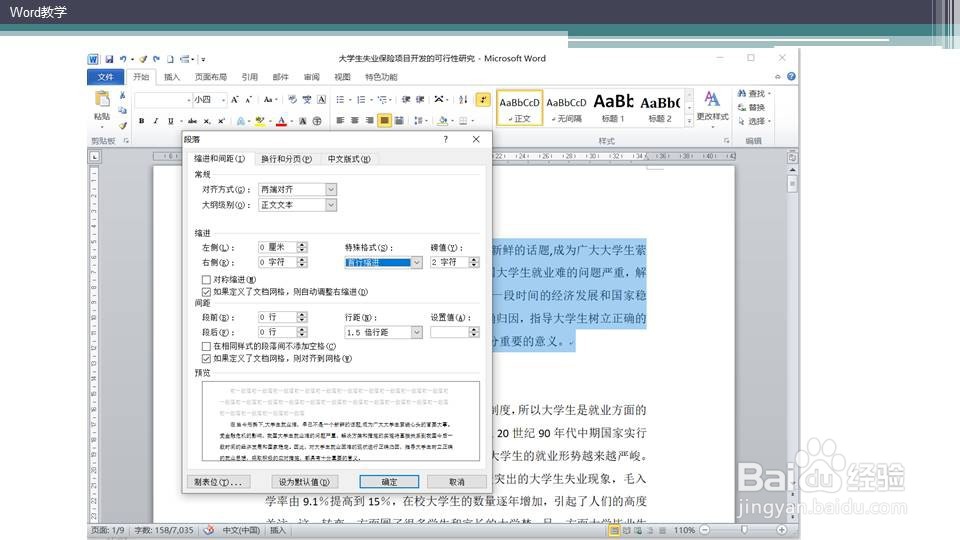Click the Word Help question mark icon
The height and width of the screenshot is (540, 960).
click(x=791, y=77)
